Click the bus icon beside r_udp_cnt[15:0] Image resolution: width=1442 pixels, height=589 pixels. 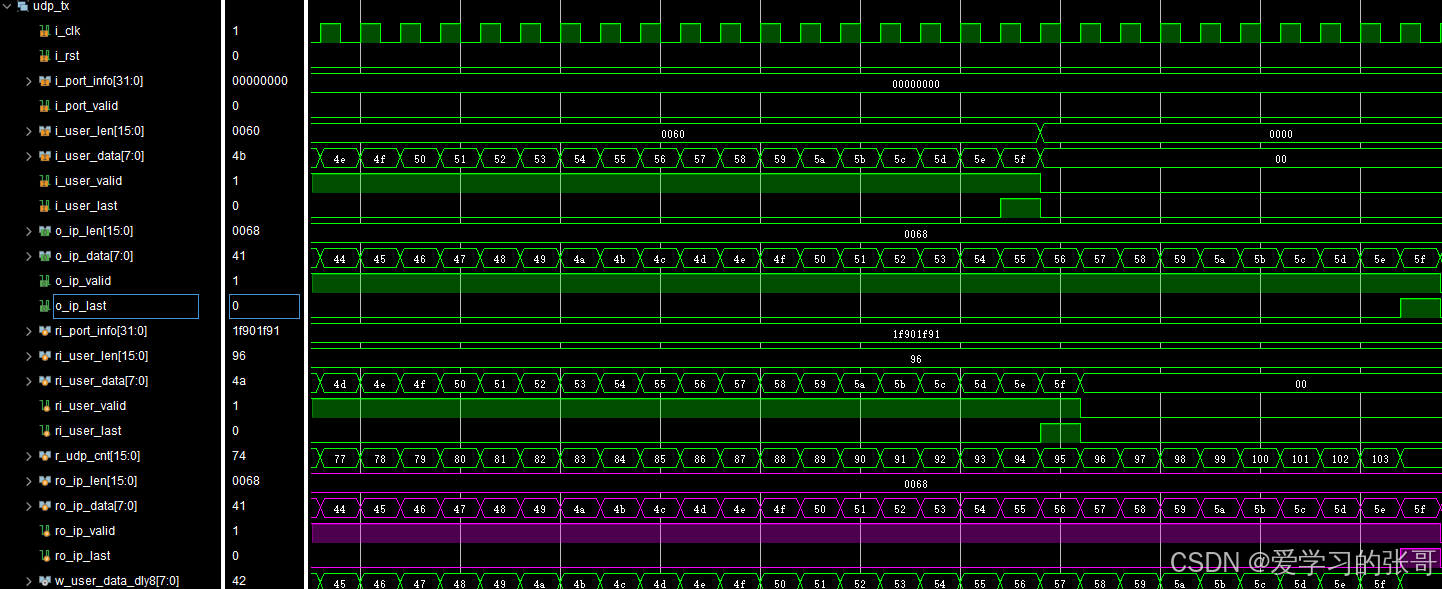coord(44,456)
